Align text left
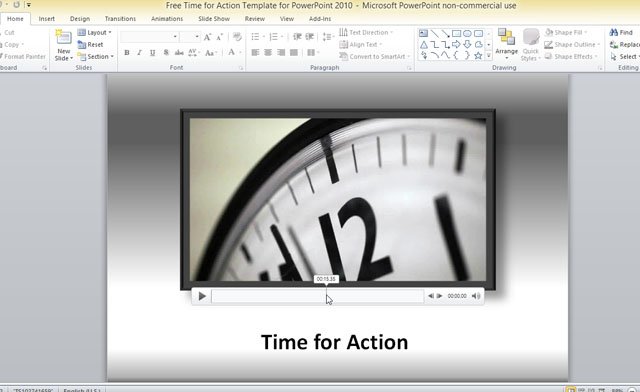 [x=256, y=53]
